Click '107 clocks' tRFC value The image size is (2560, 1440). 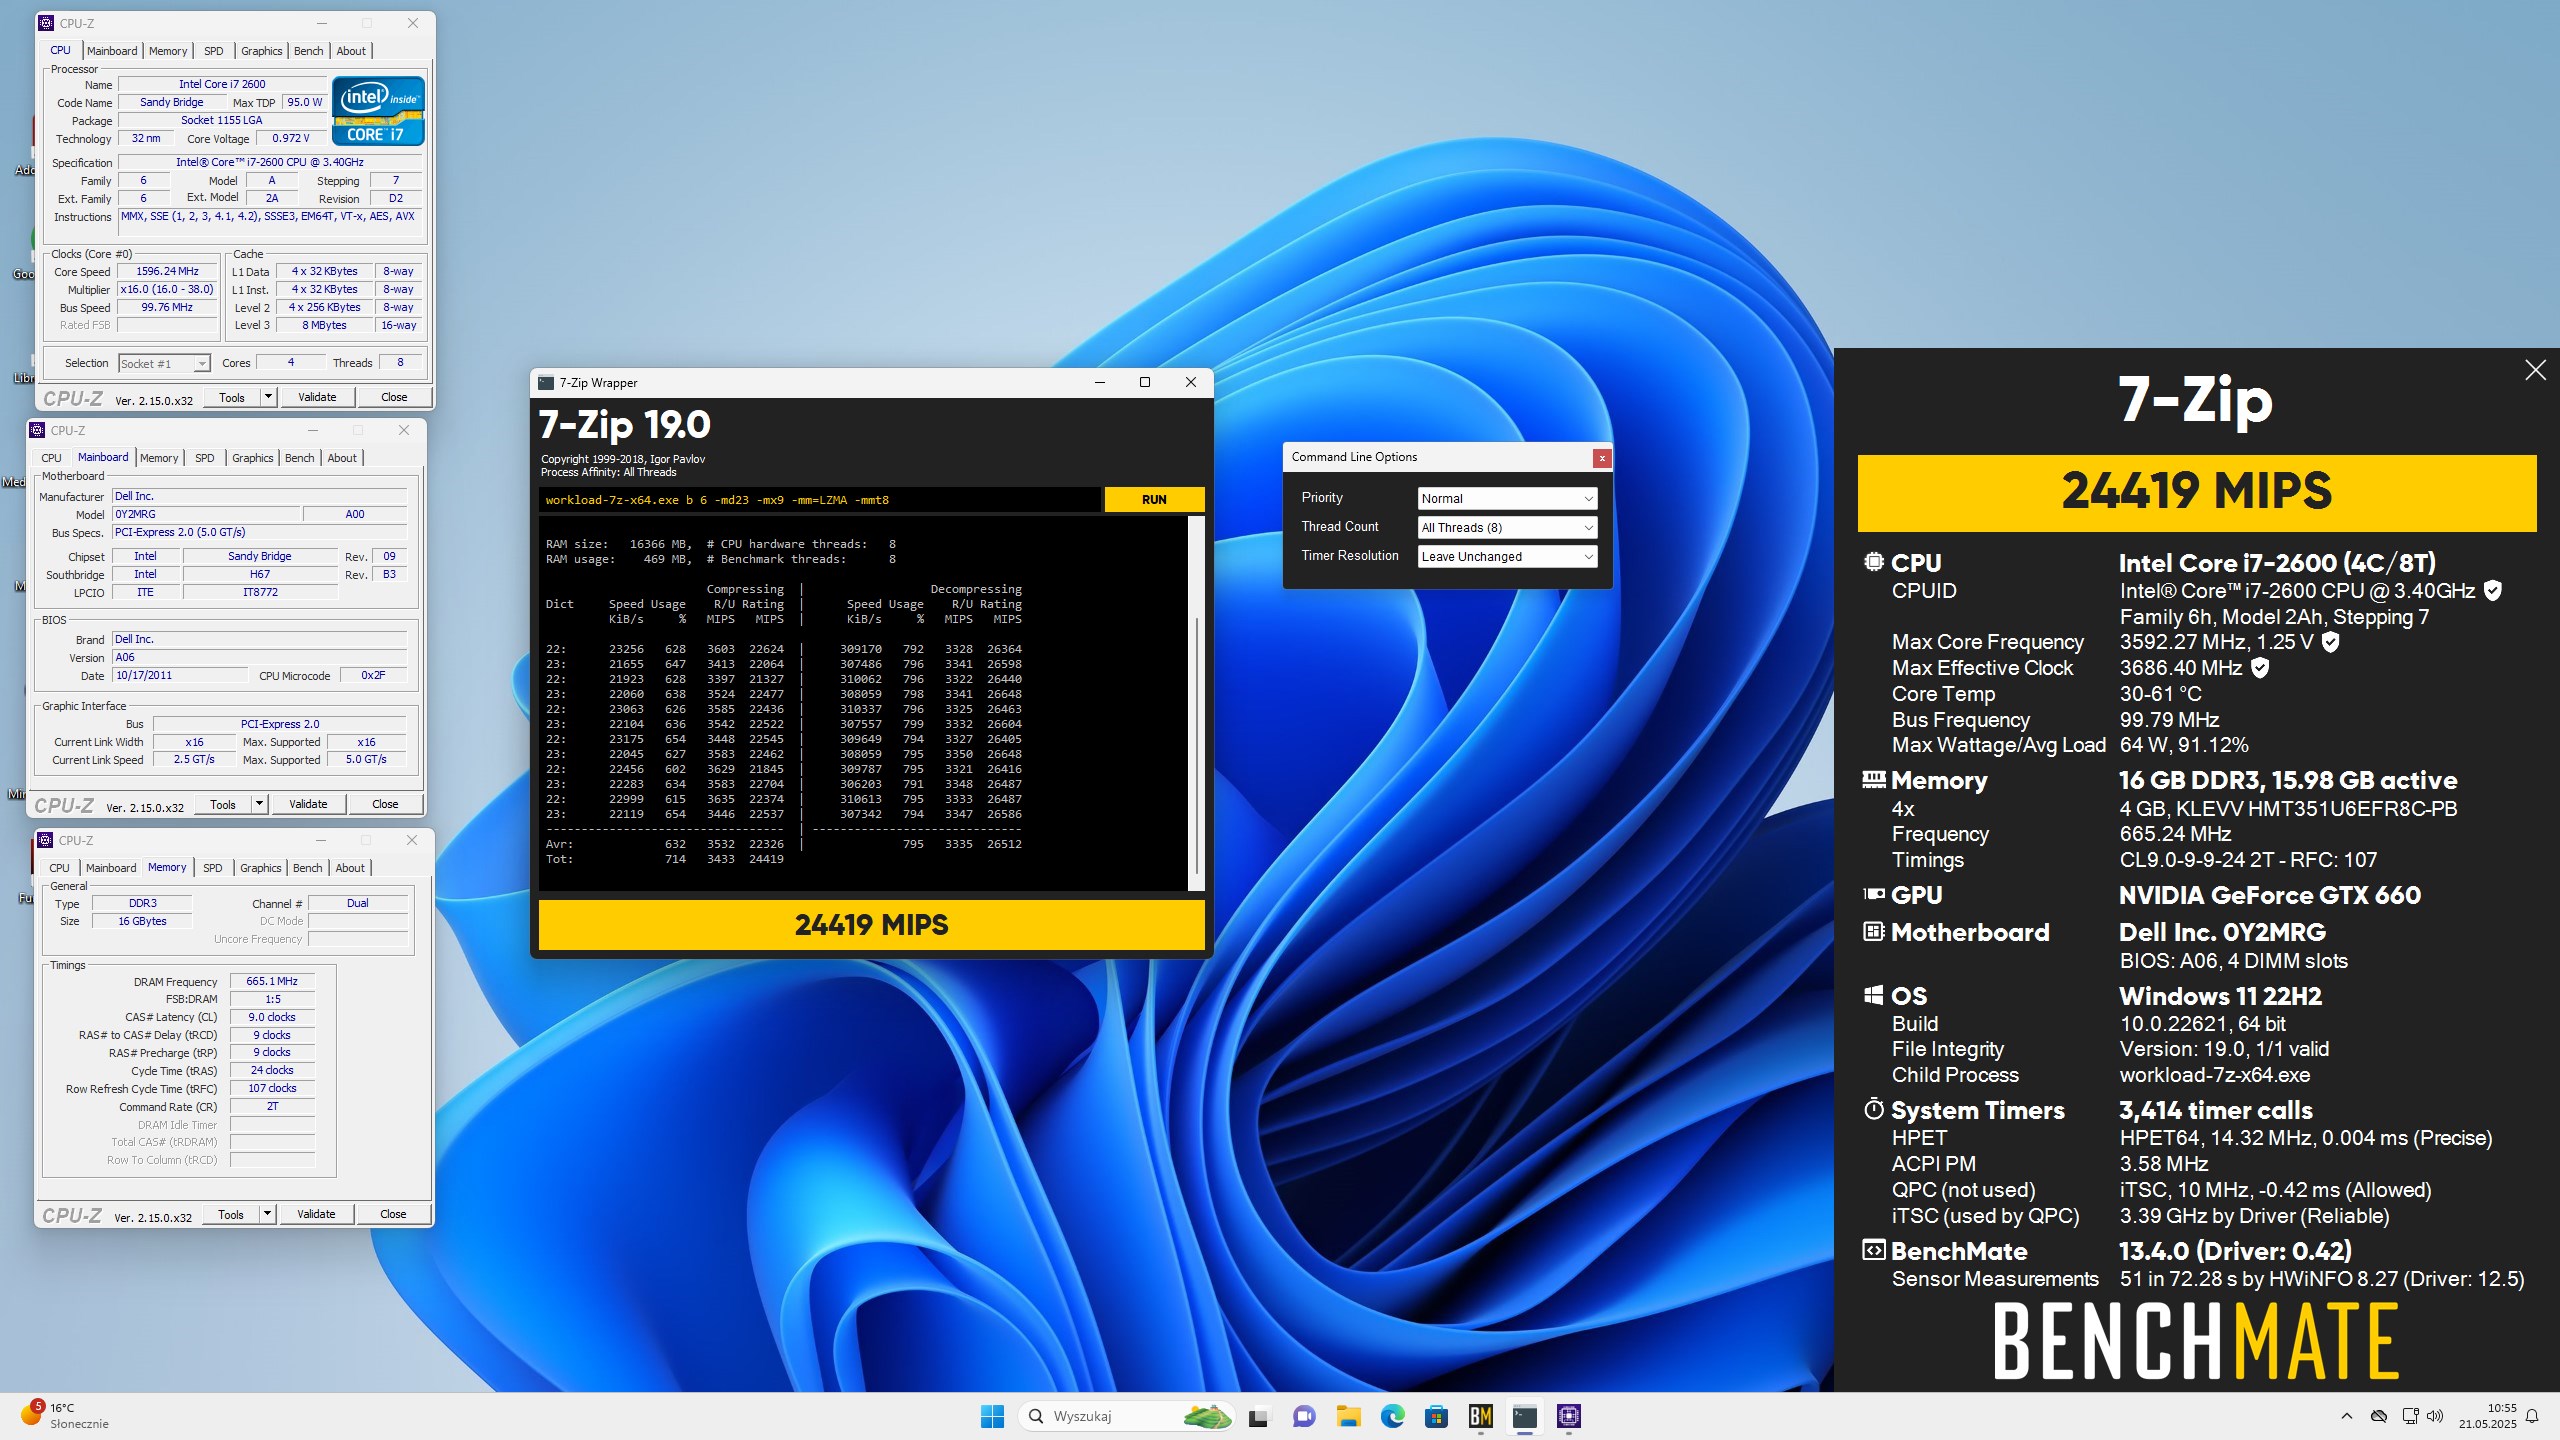coord(272,1088)
